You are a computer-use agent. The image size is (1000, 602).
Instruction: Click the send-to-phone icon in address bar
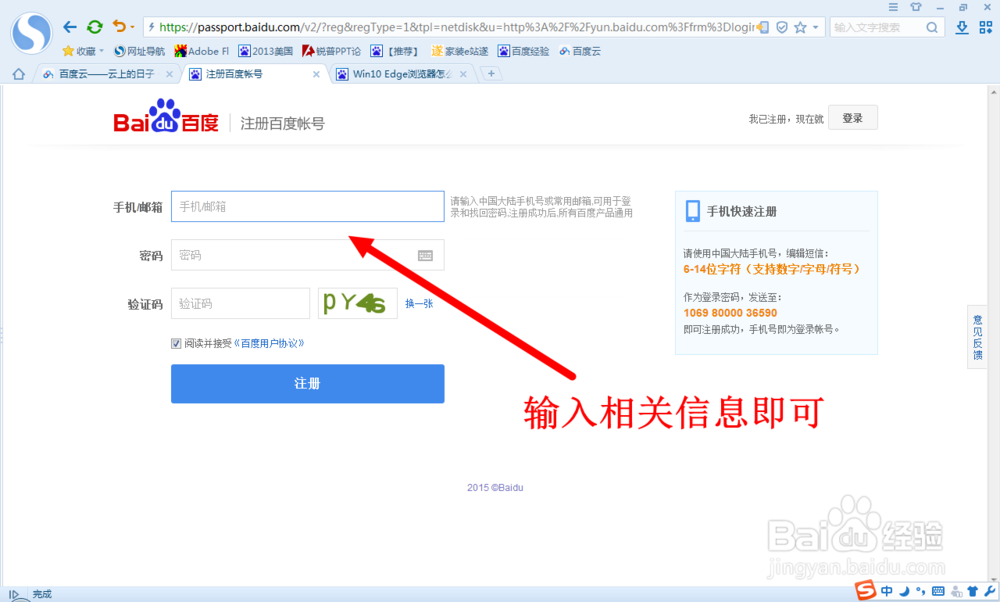coord(763,27)
